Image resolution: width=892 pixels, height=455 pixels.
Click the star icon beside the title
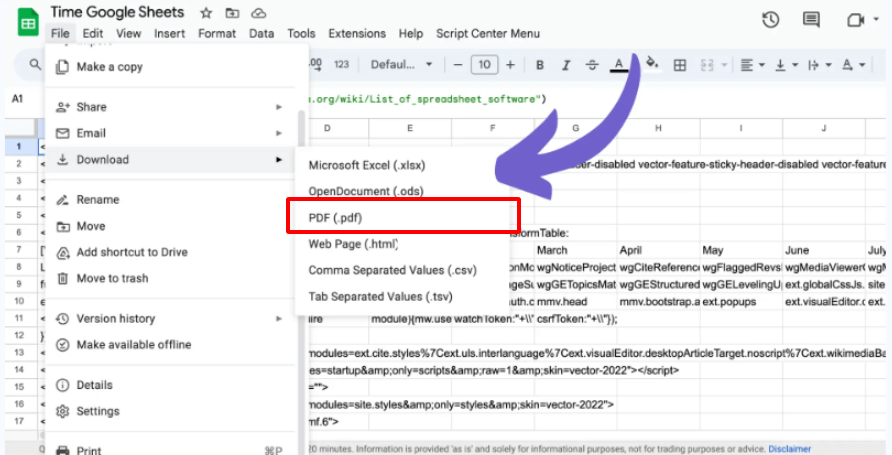click(206, 13)
